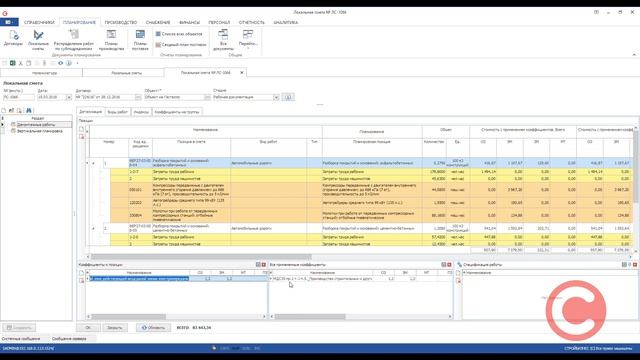Click the estimate number input field
The image size is (640, 360).
(18, 97)
